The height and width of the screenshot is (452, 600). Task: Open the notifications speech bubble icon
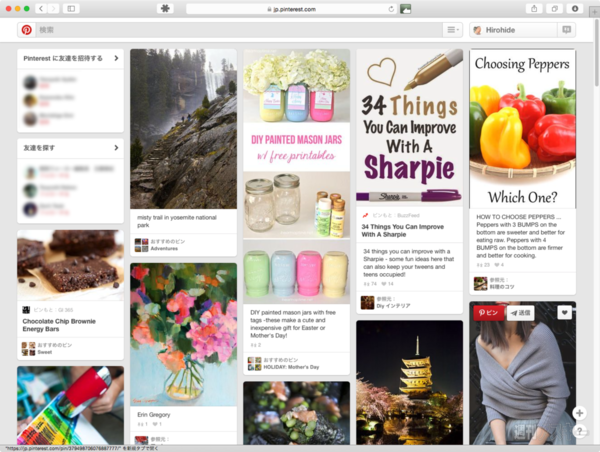coord(566,30)
